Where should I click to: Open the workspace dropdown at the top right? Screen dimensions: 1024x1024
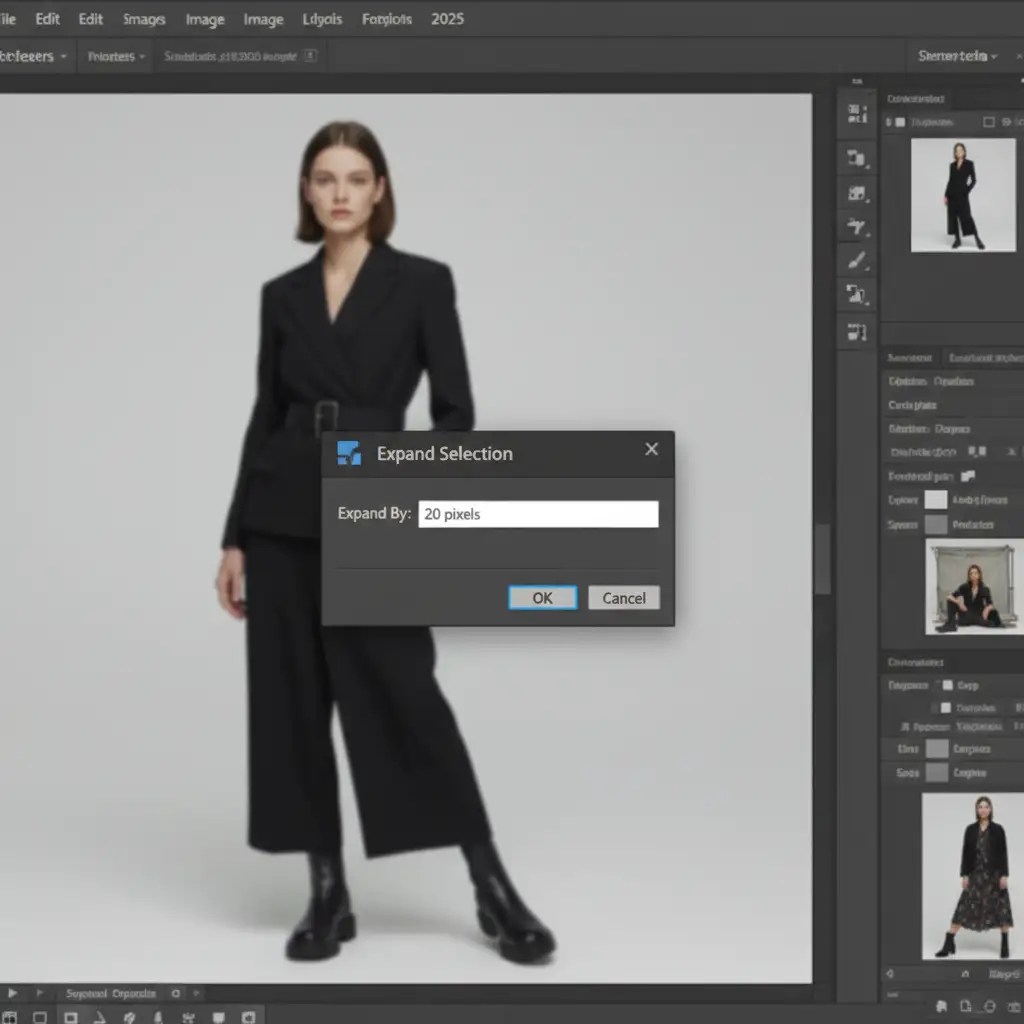click(x=957, y=56)
